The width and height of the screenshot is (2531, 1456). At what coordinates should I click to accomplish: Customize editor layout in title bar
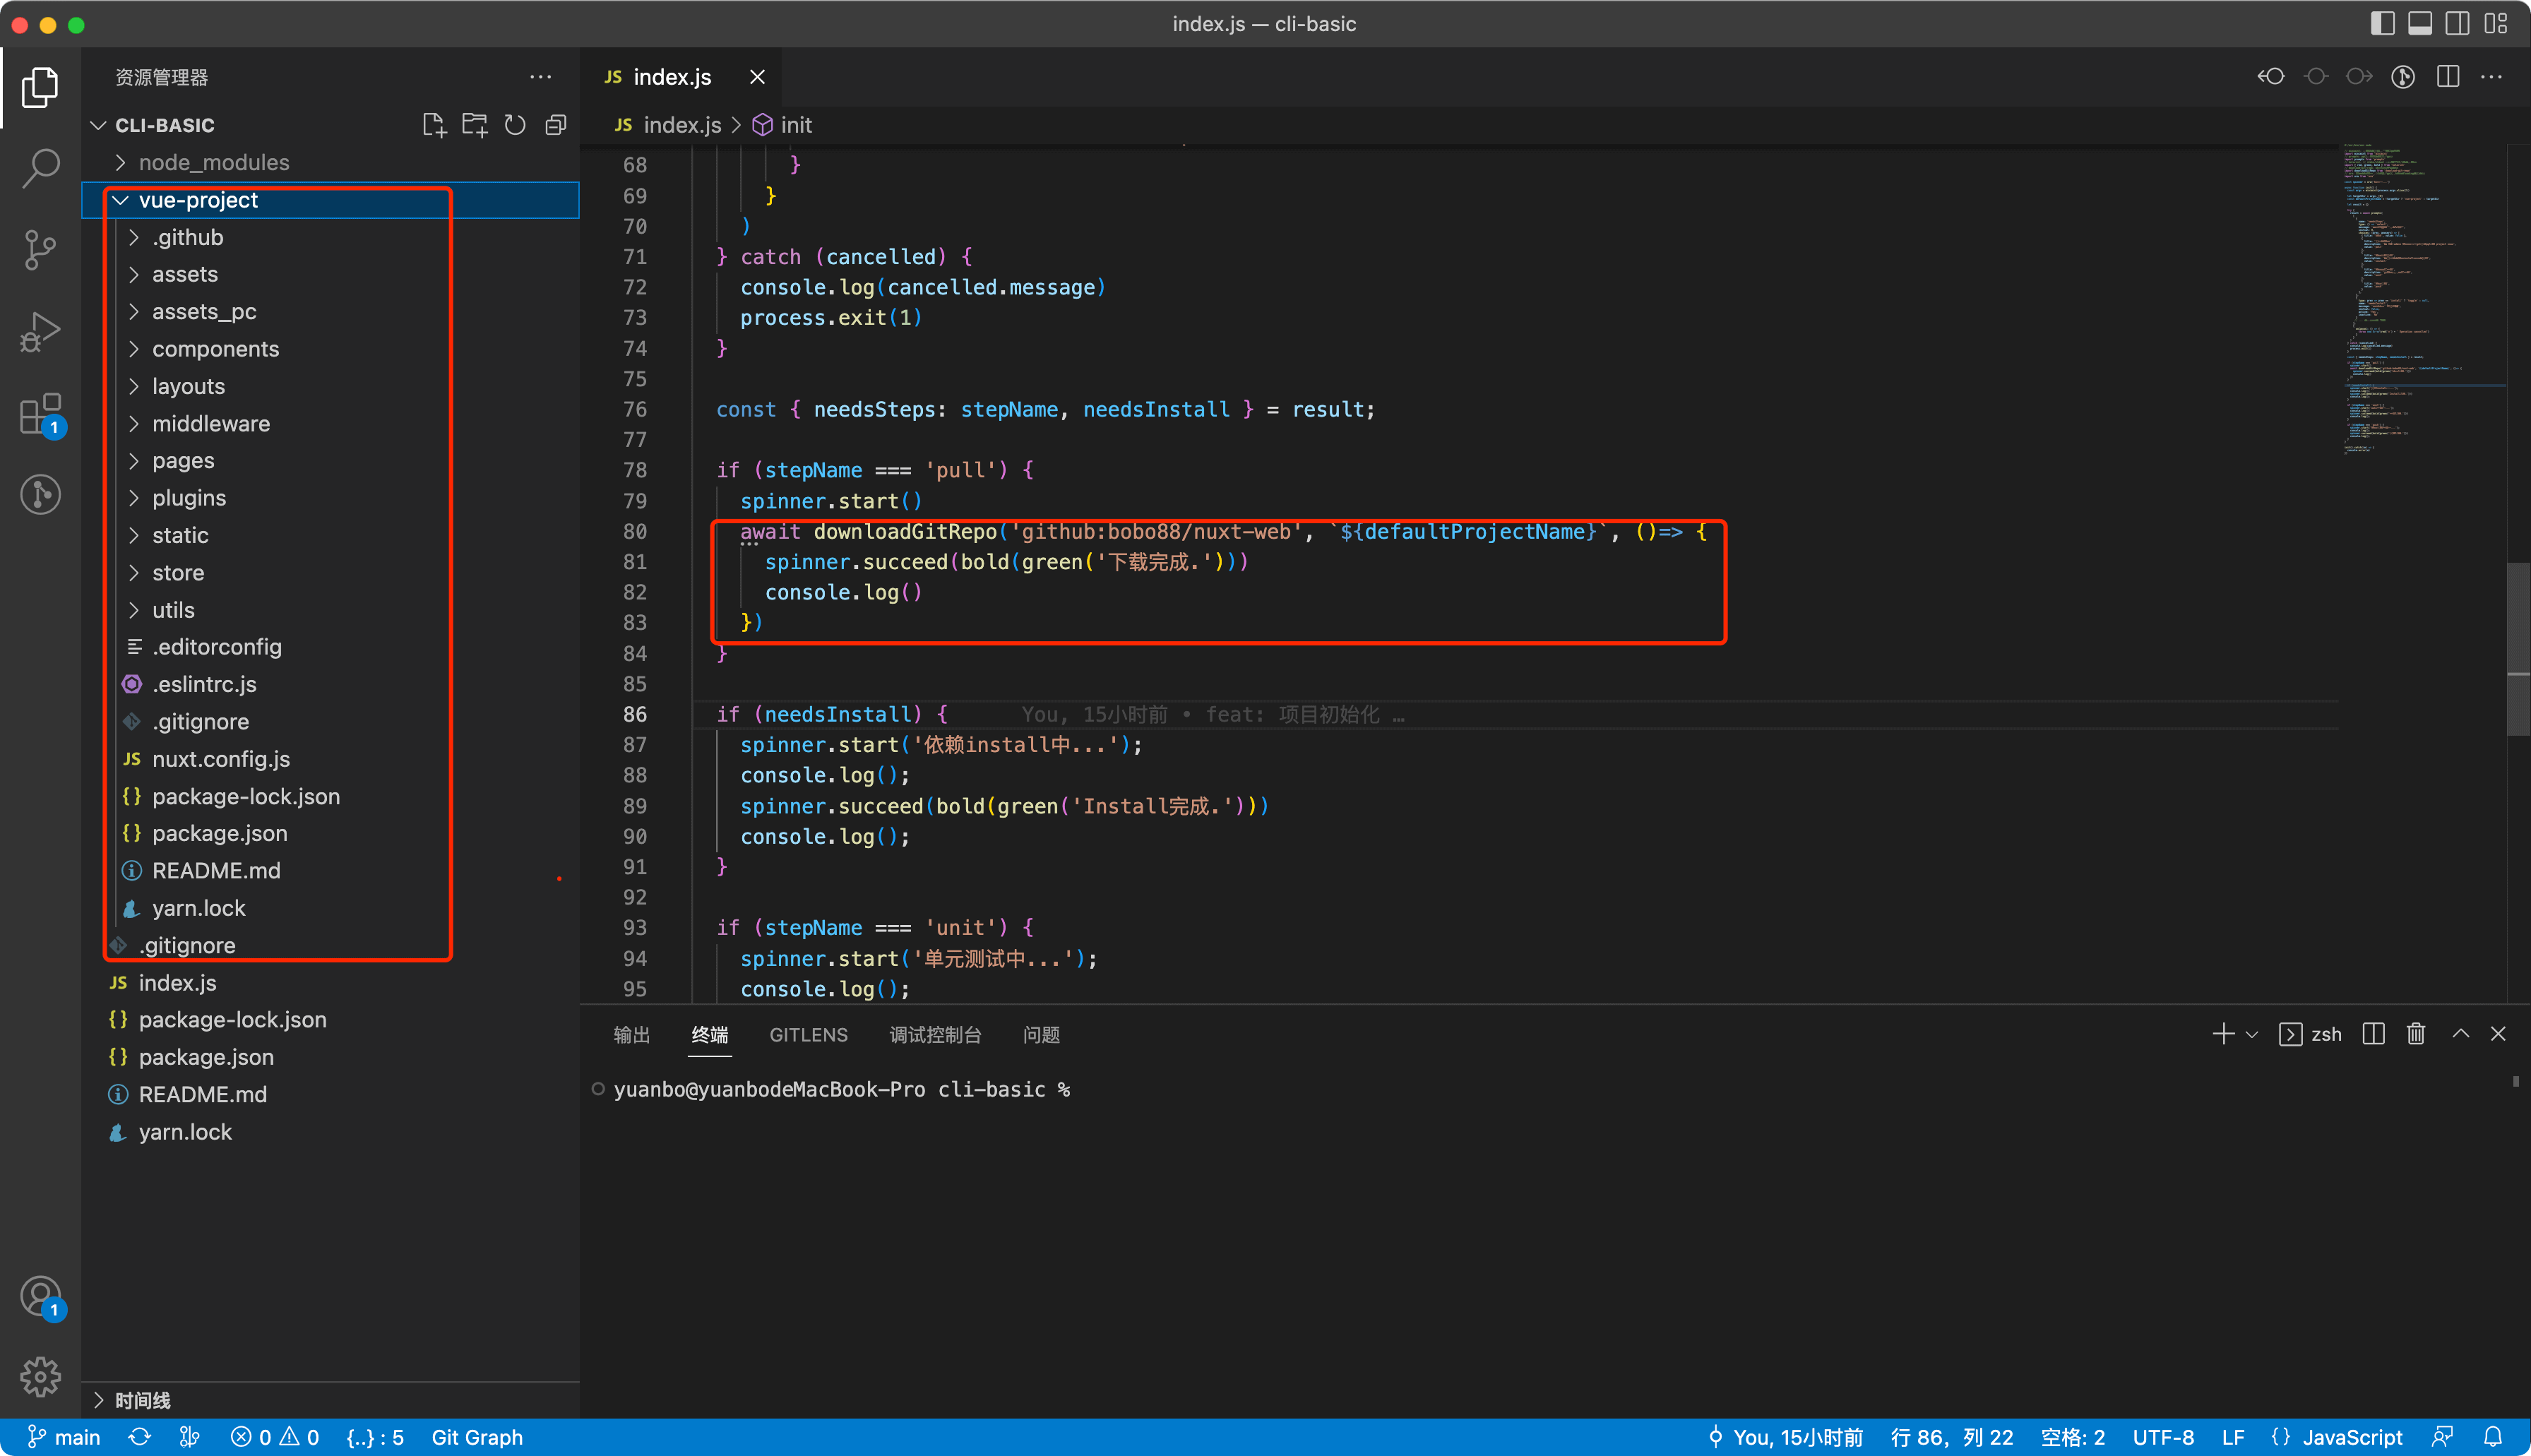click(x=2496, y=23)
